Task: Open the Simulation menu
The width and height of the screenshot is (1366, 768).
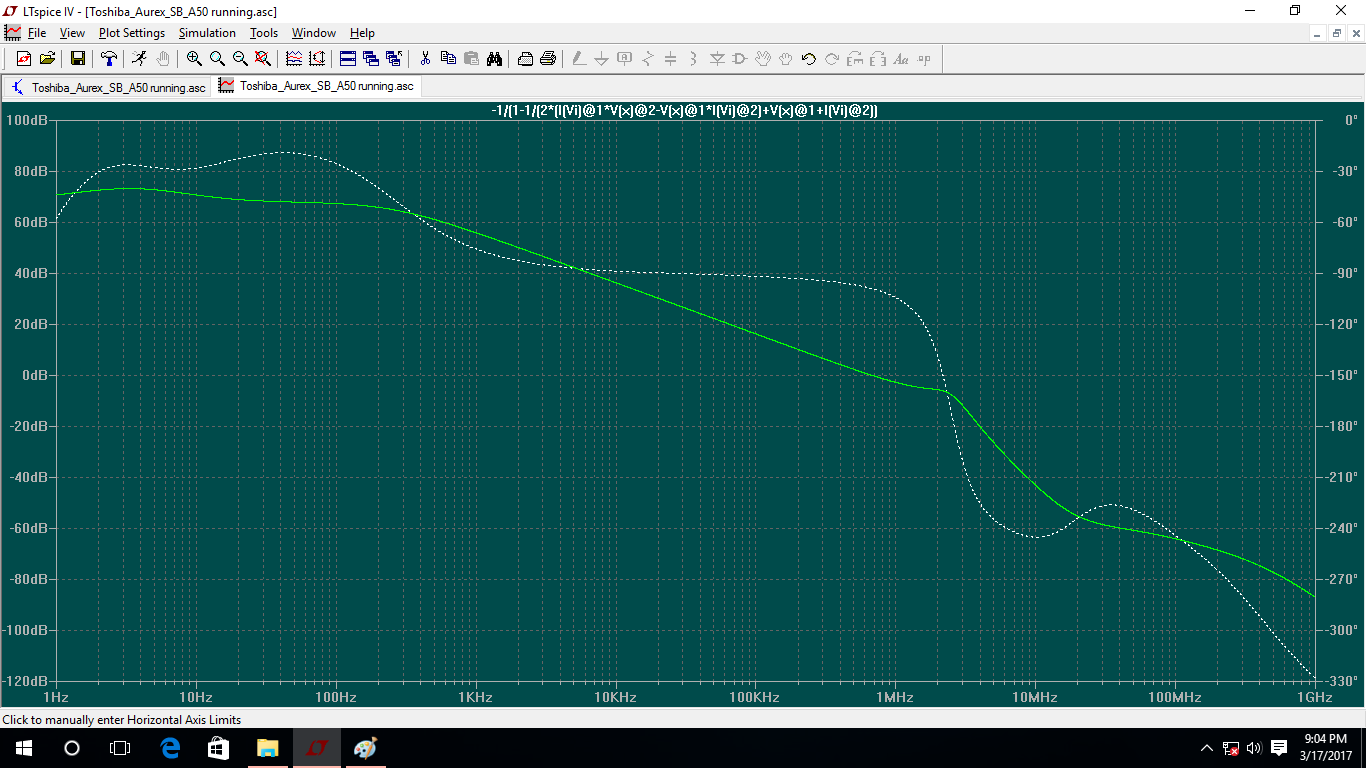Action: coord(207,33)
